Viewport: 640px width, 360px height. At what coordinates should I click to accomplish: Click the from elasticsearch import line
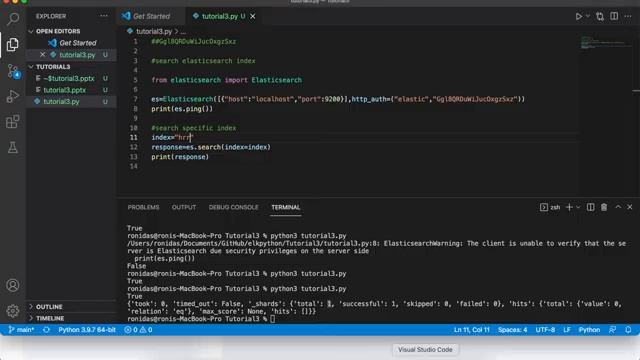pyautogui.click(x=227, y=80)
